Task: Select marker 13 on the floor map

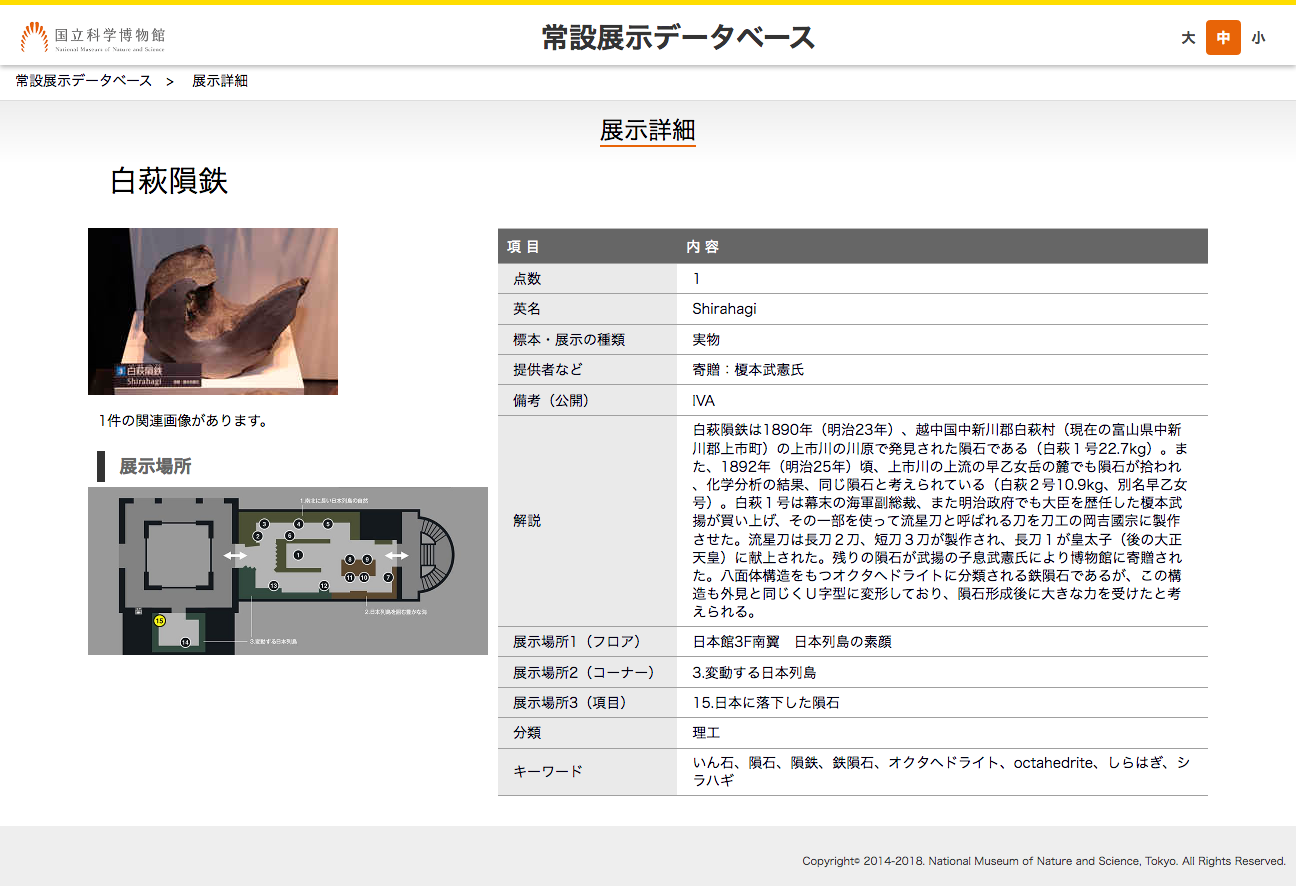Action: click(273, 585)
